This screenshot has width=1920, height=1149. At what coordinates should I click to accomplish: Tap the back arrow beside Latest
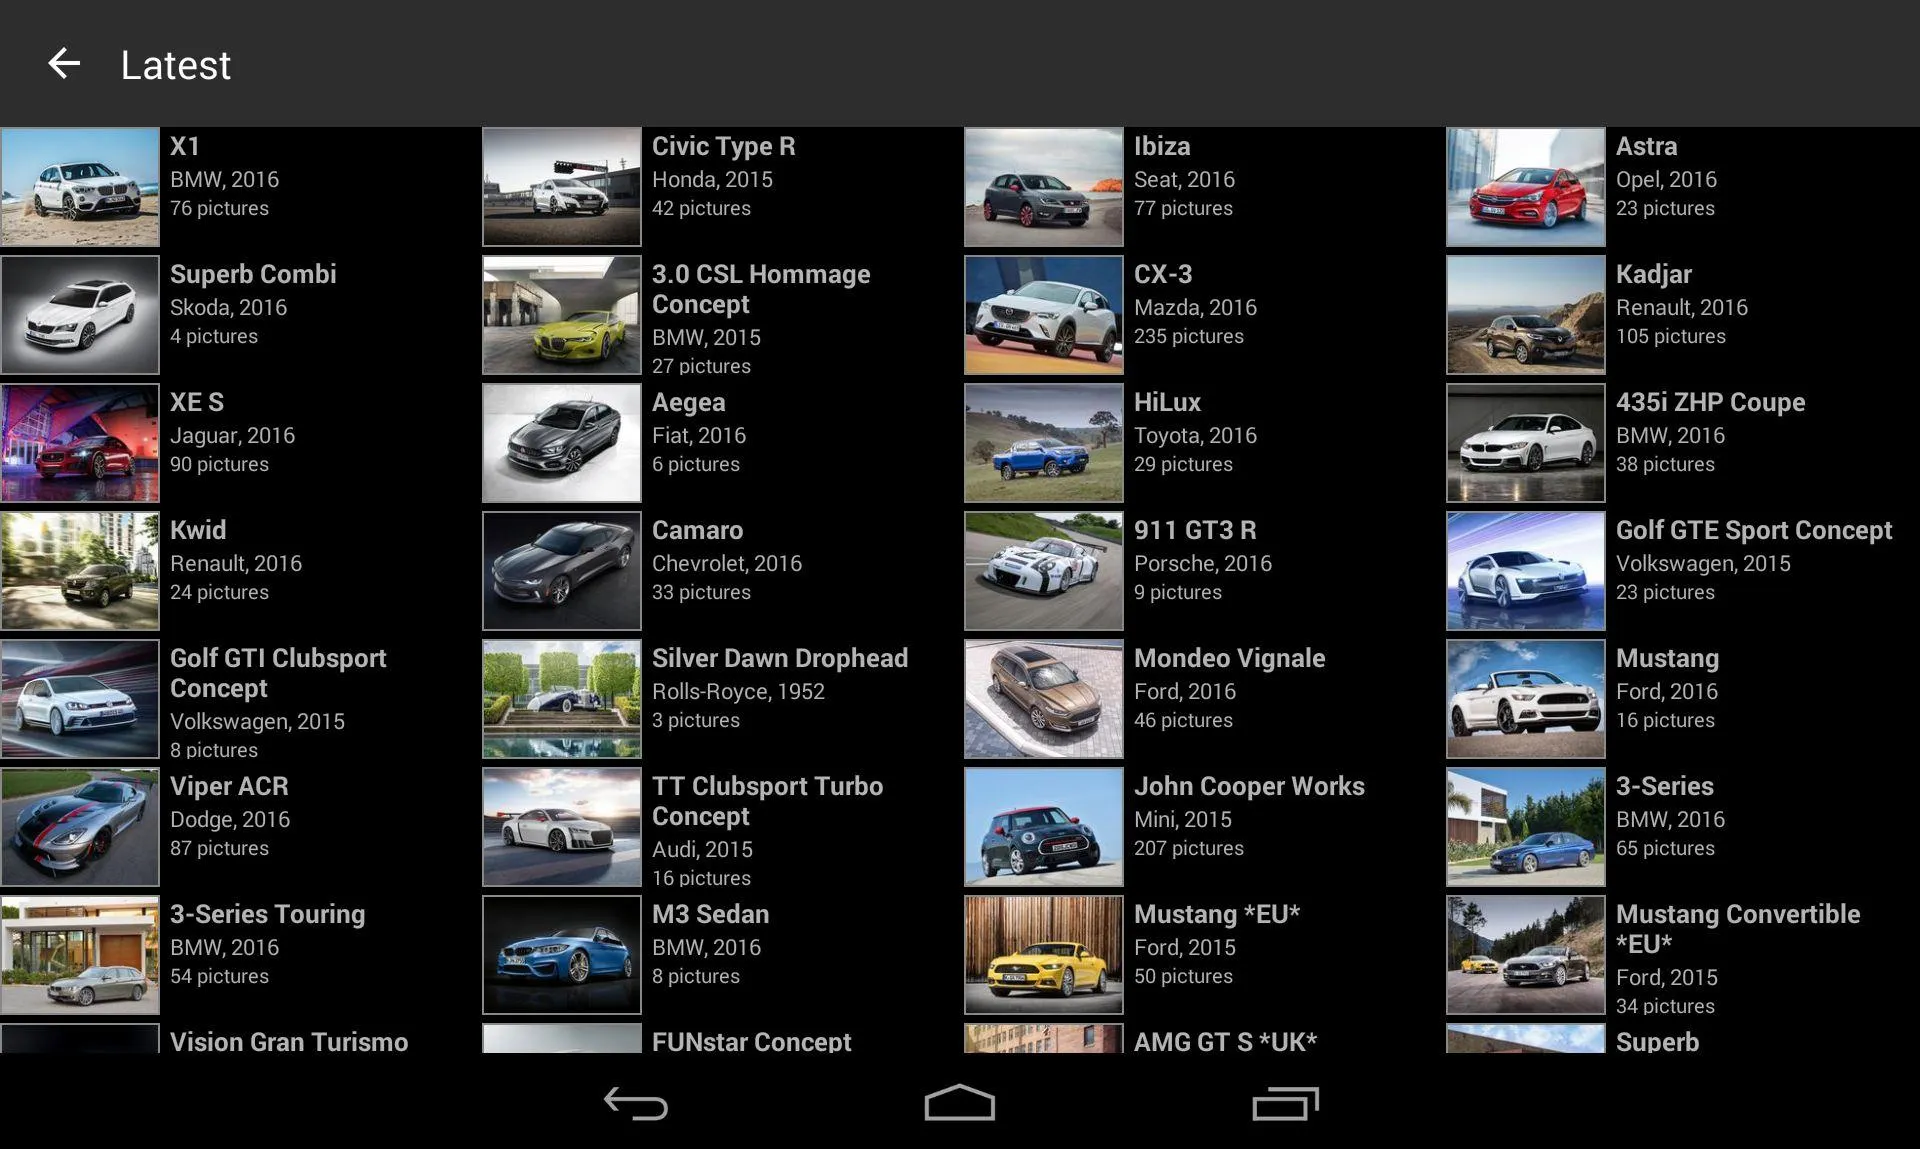pyautogui.click(x=64, y=64)
